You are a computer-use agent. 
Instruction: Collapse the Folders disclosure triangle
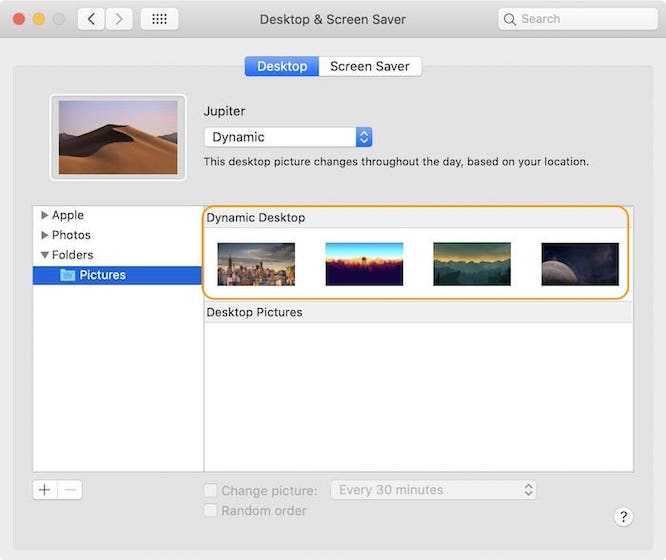point(45,255)
